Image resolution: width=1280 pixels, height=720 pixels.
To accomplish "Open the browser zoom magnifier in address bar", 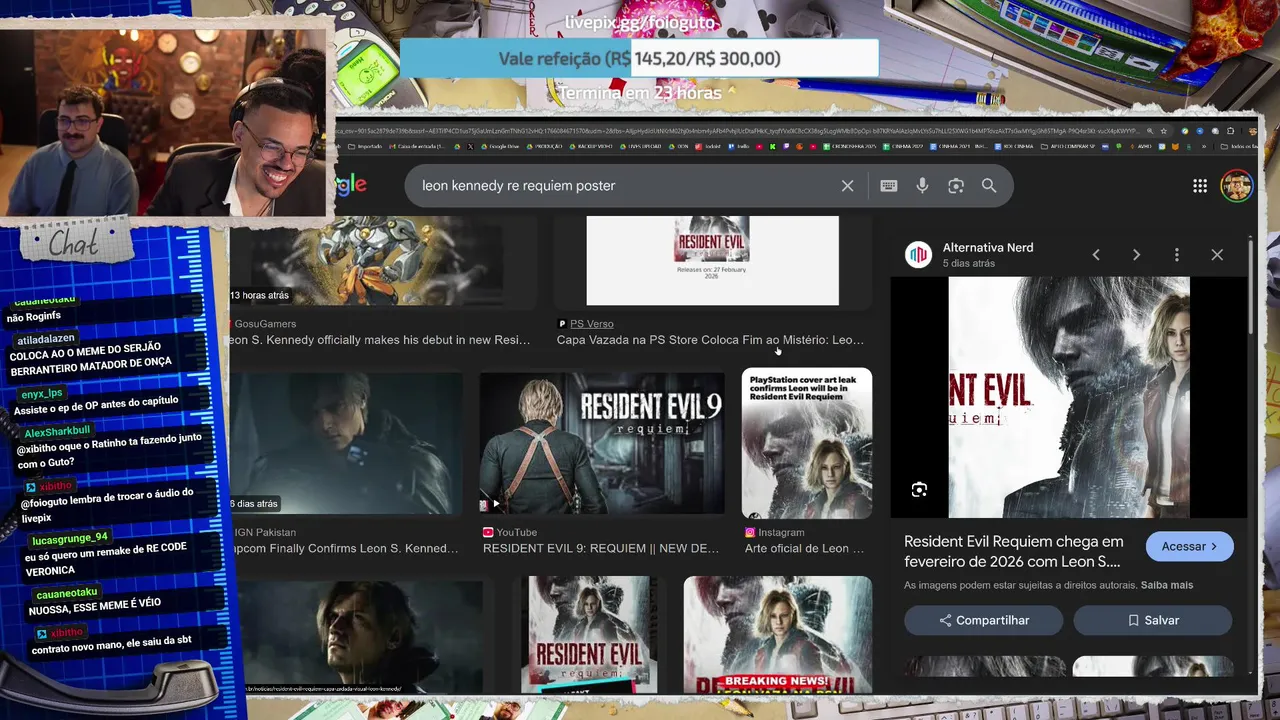I will coord(1150,131).
